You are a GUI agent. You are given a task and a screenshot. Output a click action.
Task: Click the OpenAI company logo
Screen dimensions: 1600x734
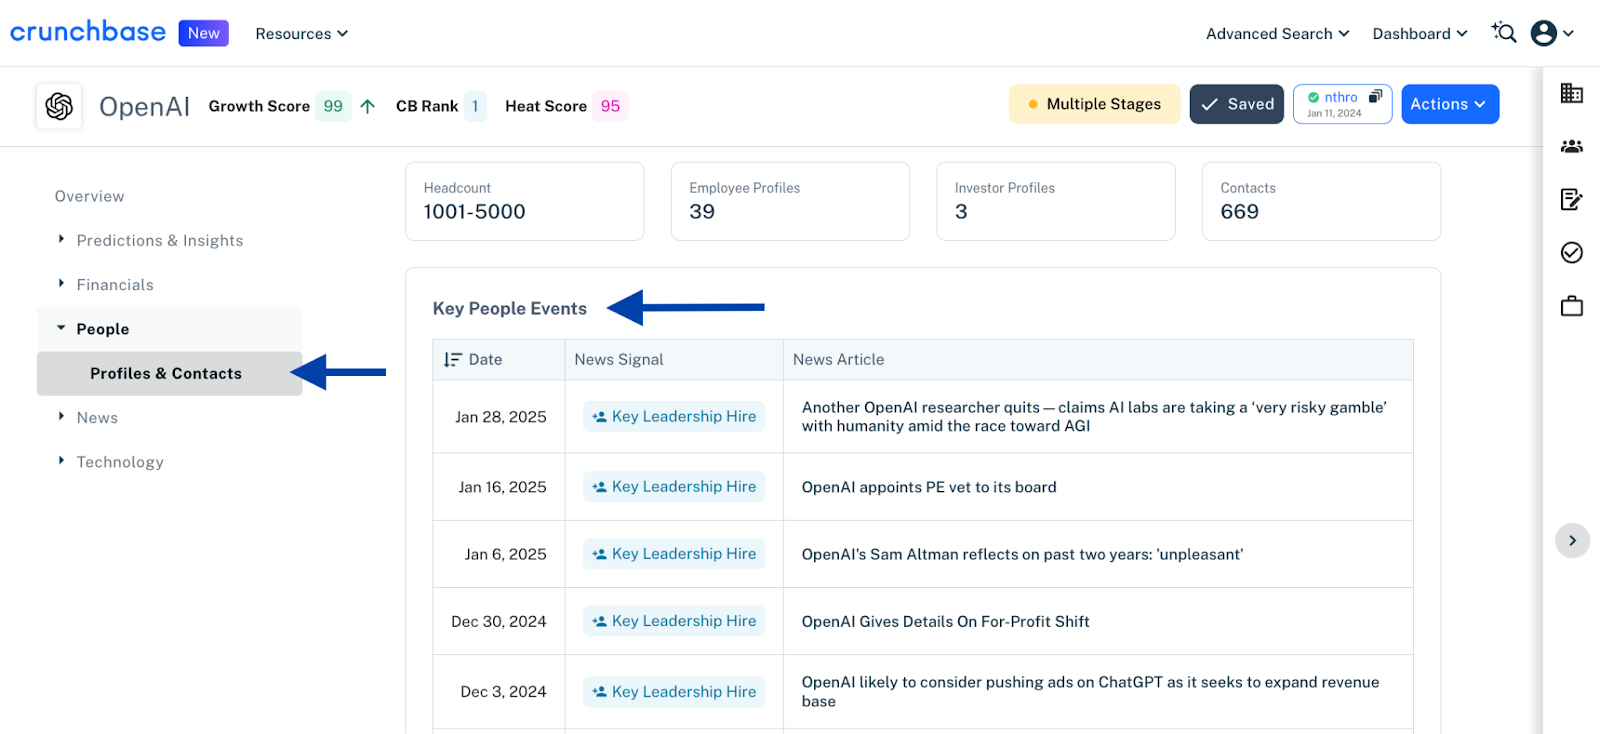coord(59,106)
